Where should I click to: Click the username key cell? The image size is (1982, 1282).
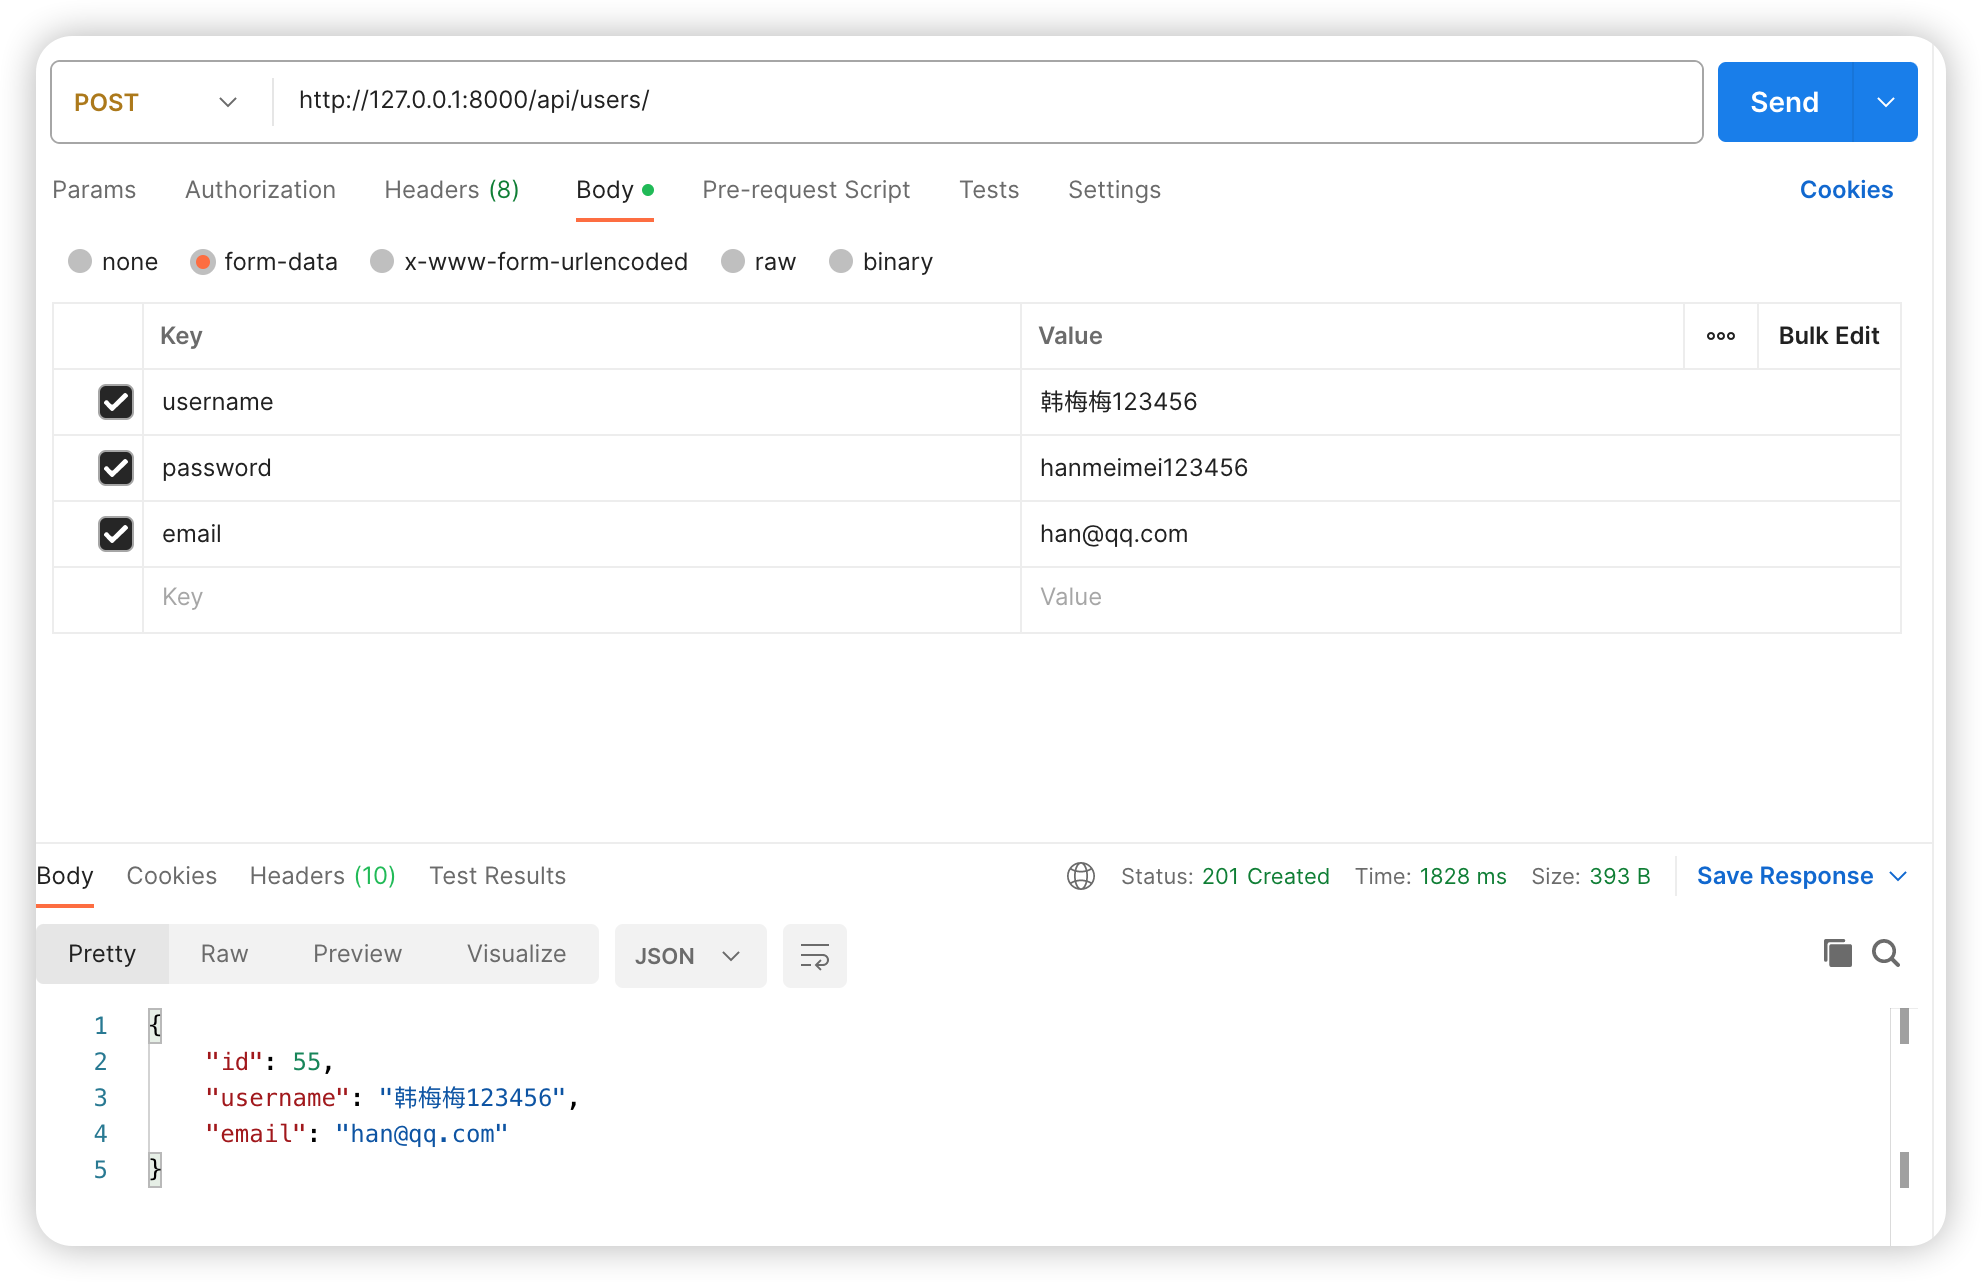(x=581, y=402)
